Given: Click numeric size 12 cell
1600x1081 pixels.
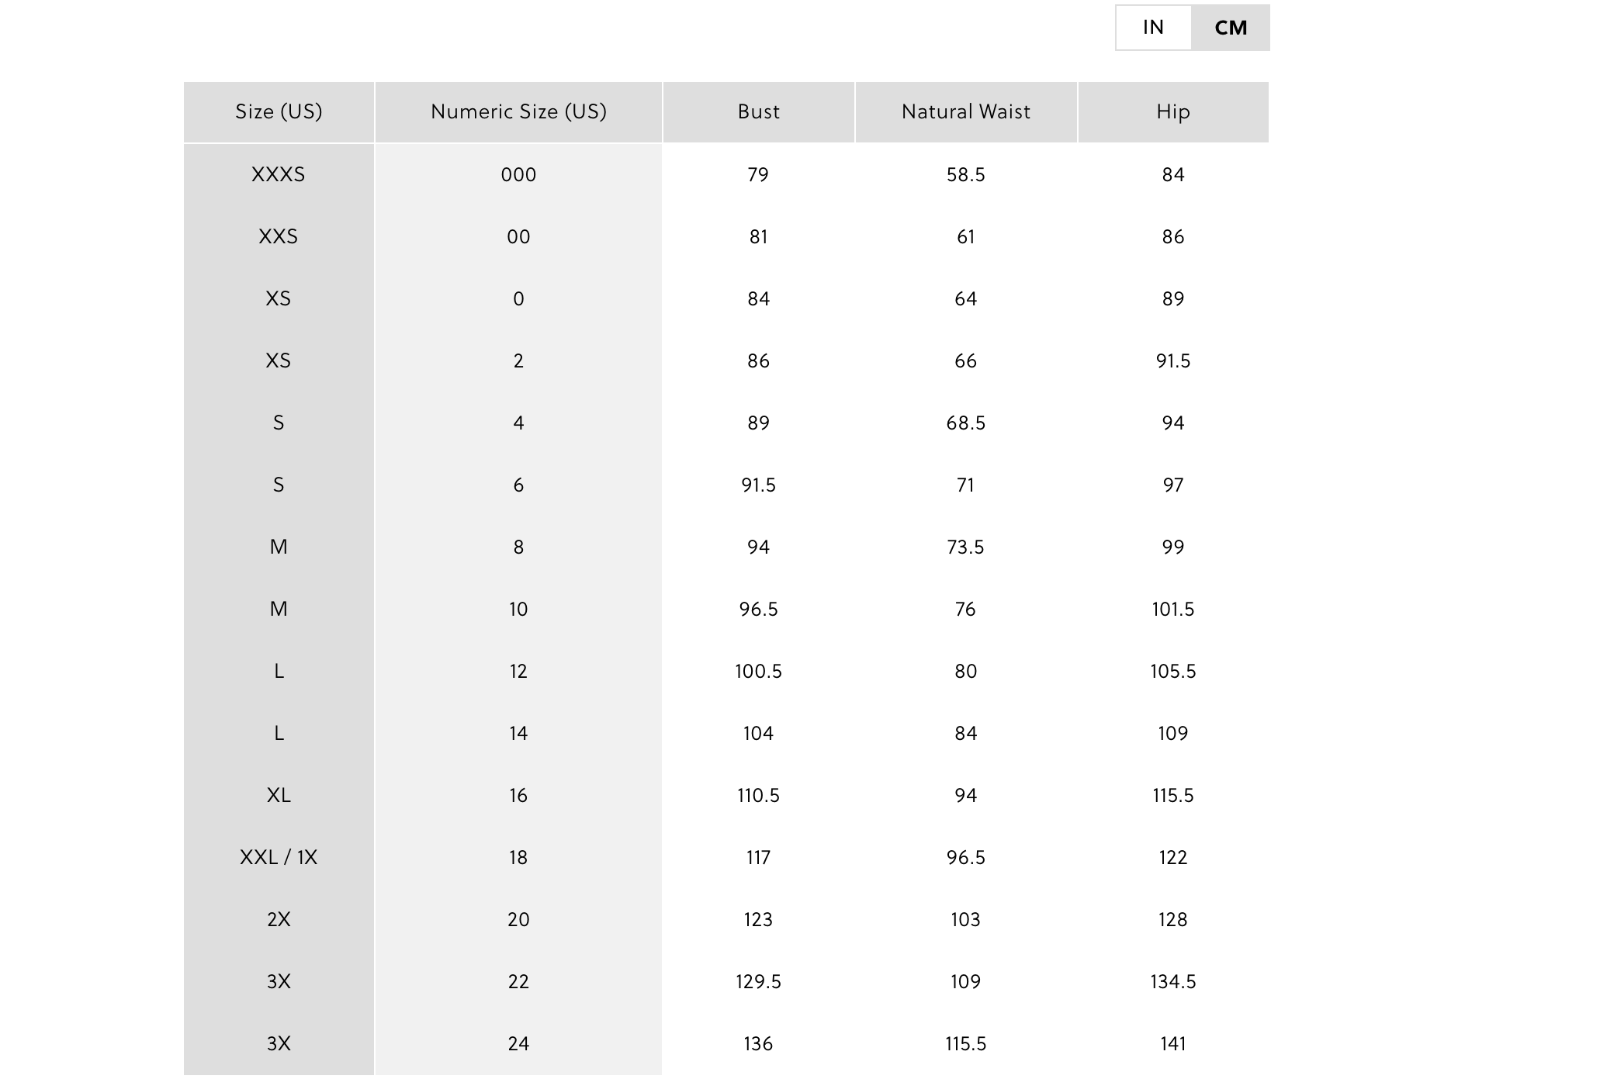Looking at the screenshot, I should point(518,671).
